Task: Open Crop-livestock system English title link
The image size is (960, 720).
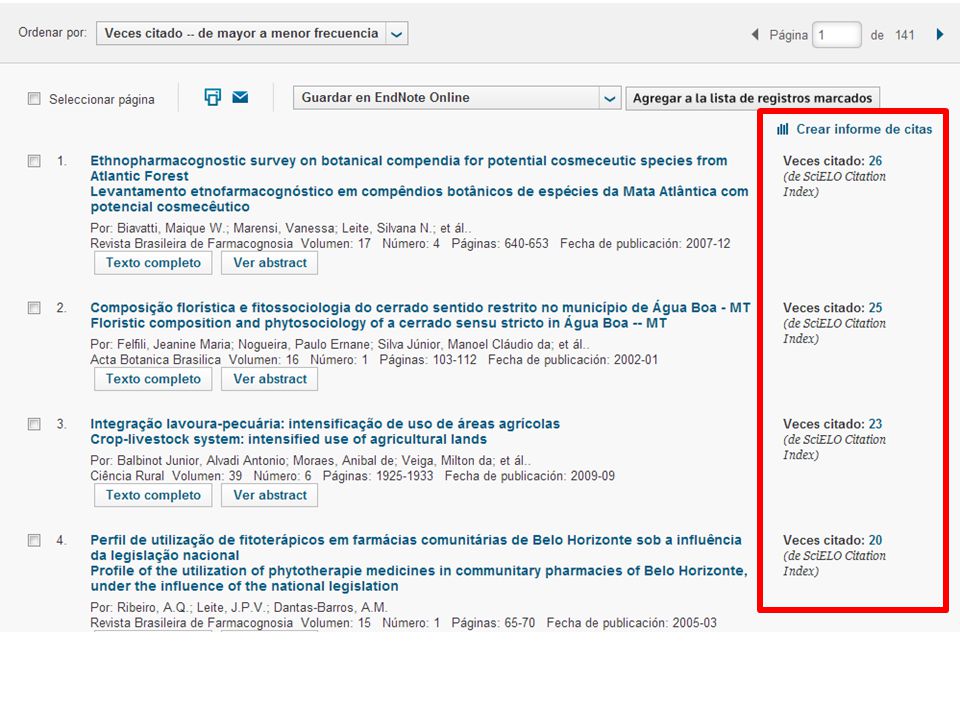Action: 288,439
